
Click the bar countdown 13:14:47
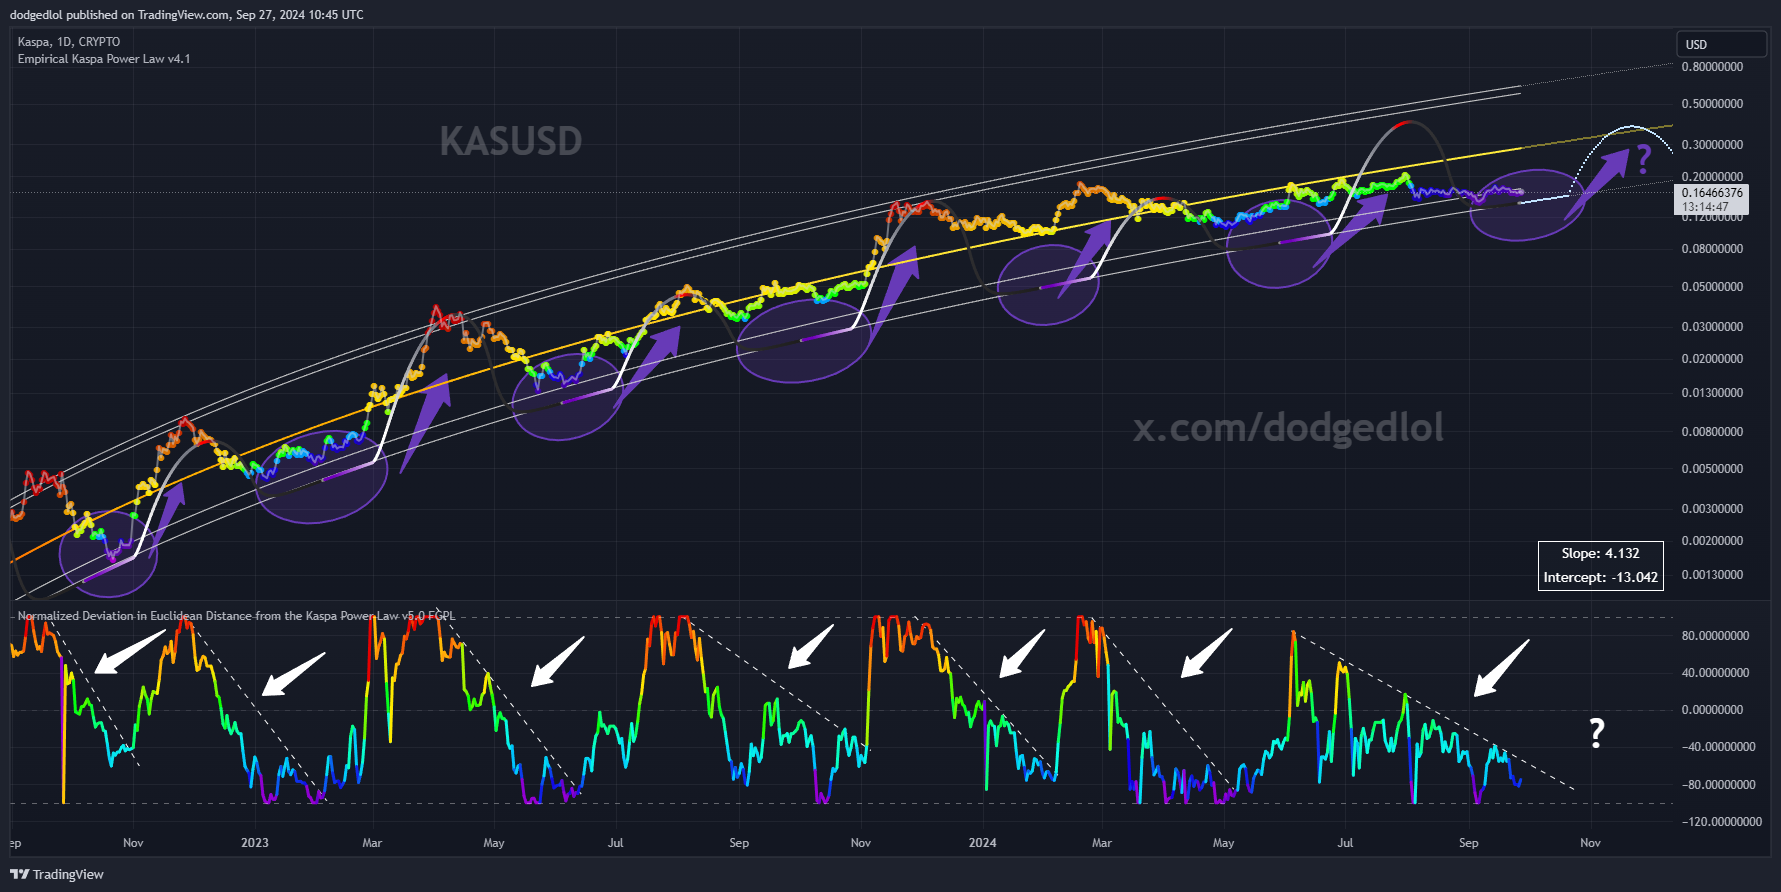tap(1705, 207)
